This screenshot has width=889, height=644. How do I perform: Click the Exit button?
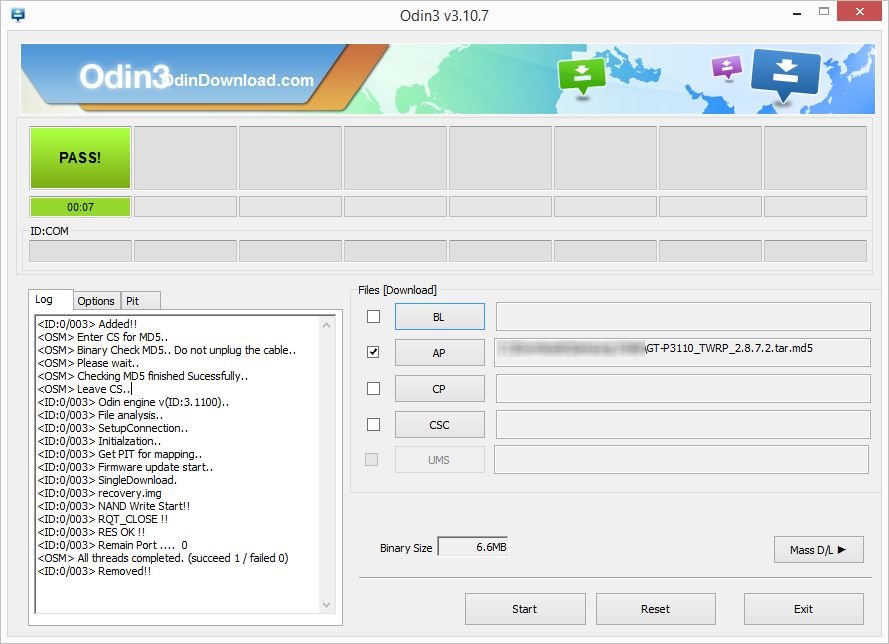pos(803,609)
